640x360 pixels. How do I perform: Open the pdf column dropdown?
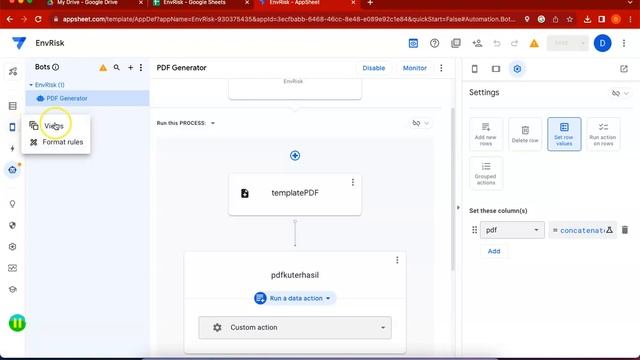(512, 230)
